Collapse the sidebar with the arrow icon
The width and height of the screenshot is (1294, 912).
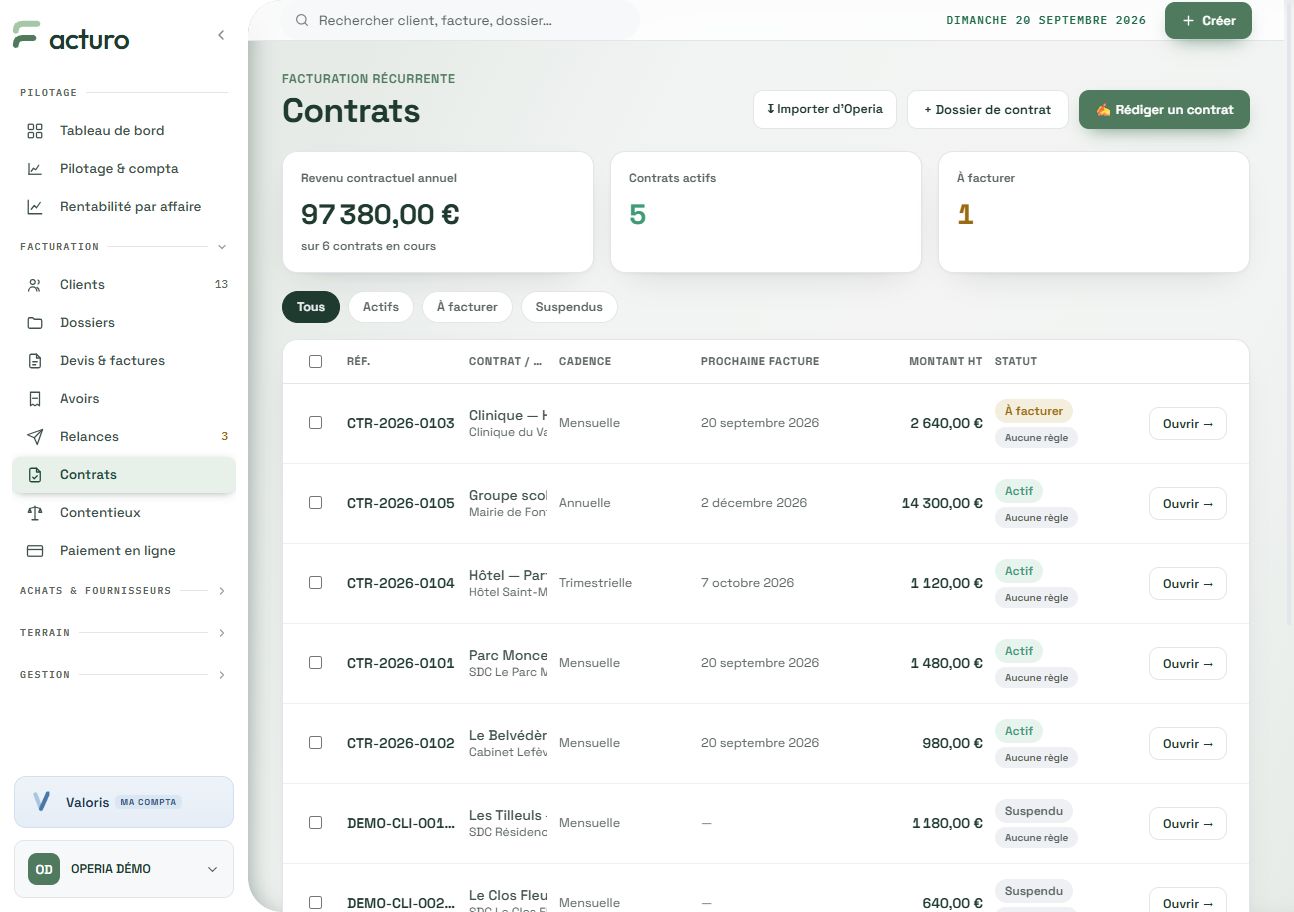[221, 35]
